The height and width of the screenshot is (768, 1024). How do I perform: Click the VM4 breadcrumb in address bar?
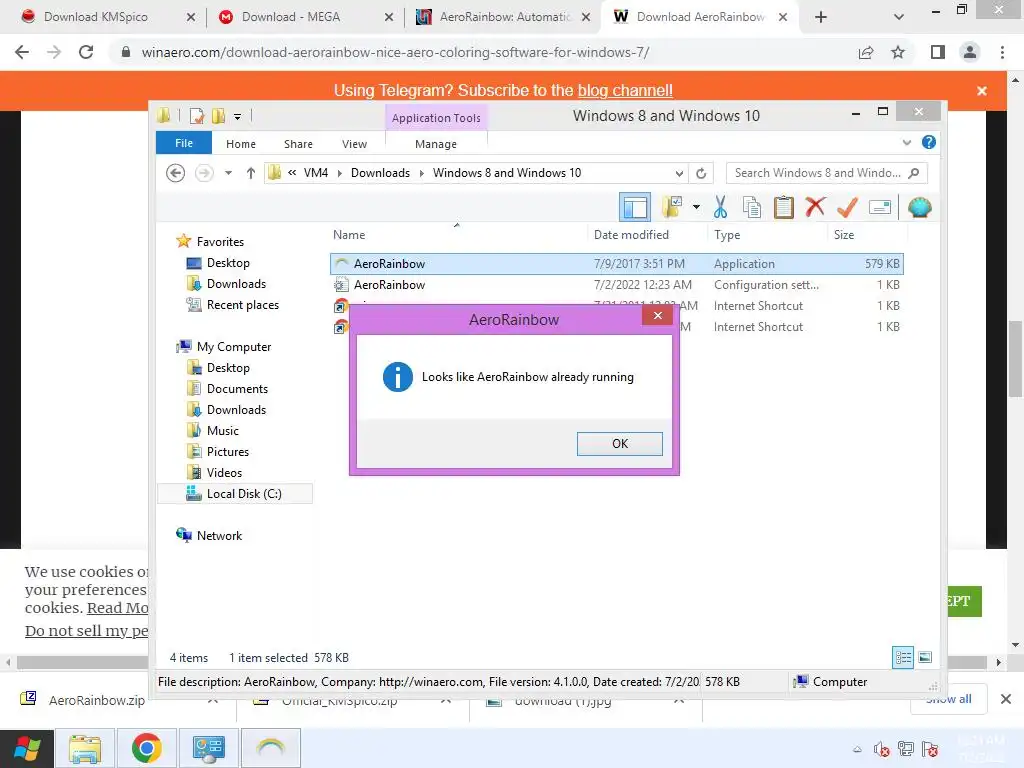[x=315, y=173]
